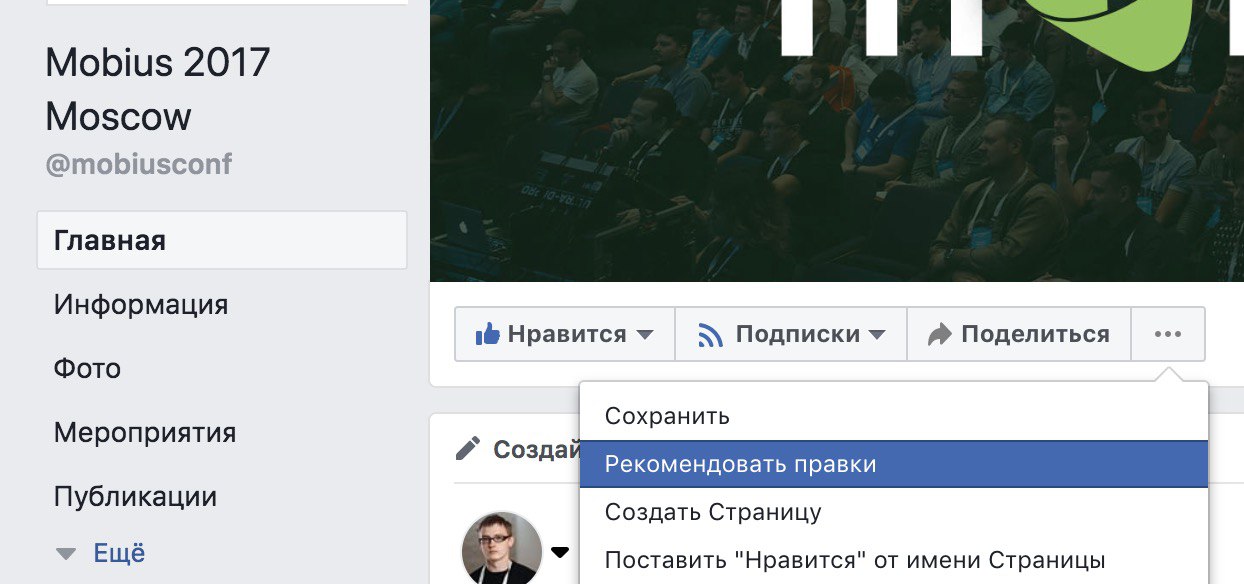1244x584 pixels.
Task: Open the three-dots more options button
Action: click(1168, 334)
